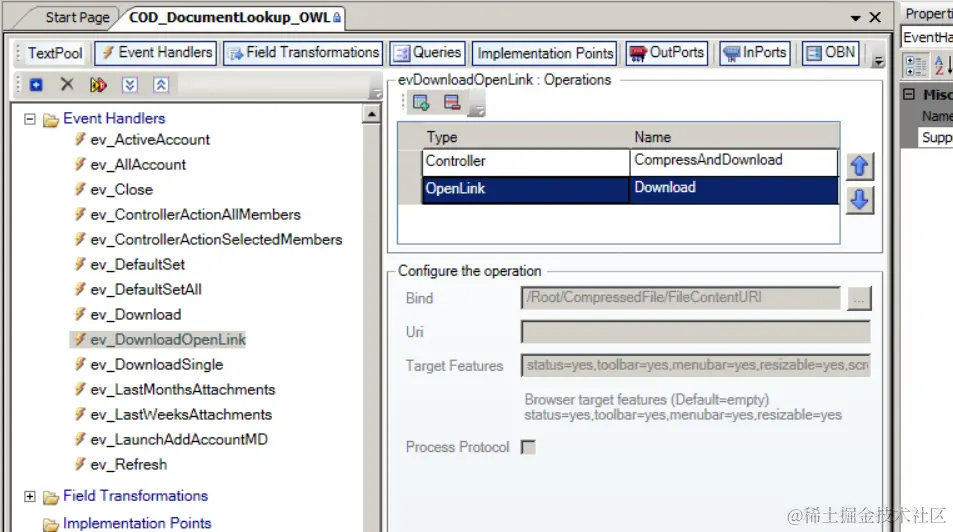Collapse the Event Handlers tree node
Screen dimensions: 953x532
pos(30,119)
